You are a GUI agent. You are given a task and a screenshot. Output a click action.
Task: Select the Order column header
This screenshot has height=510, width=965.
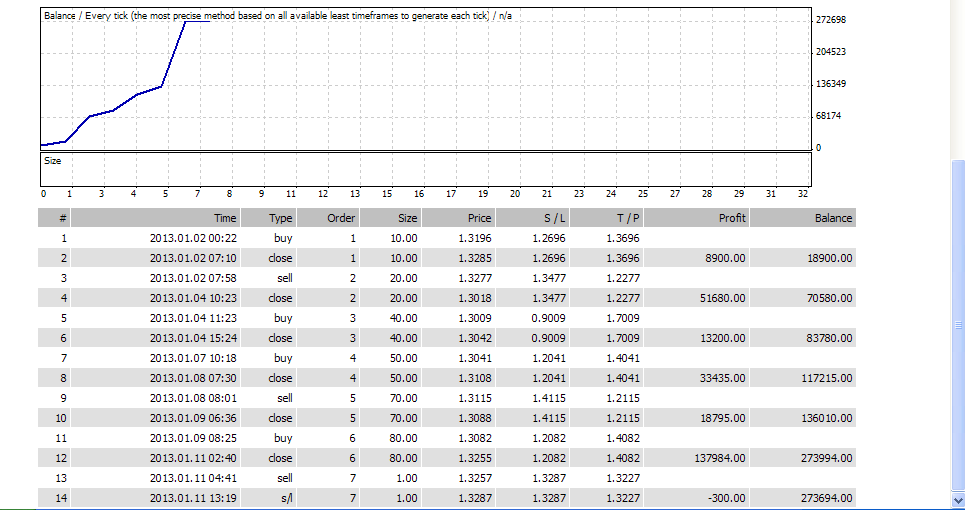[x=341, y=218]
